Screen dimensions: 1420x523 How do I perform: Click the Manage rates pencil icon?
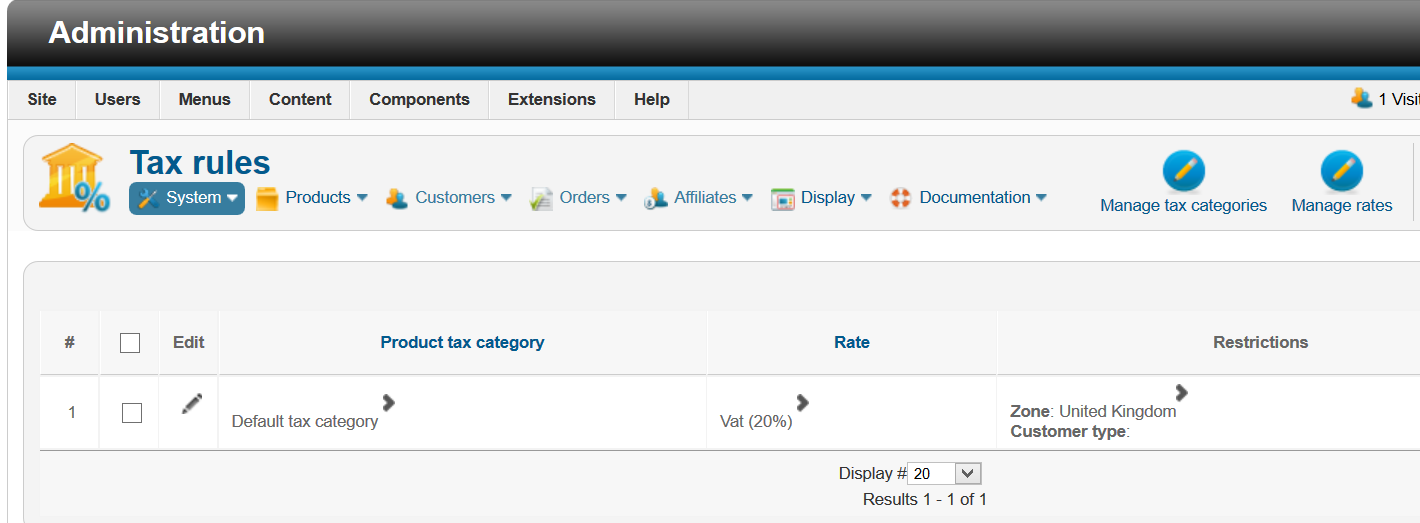(x=1341, y=172)
